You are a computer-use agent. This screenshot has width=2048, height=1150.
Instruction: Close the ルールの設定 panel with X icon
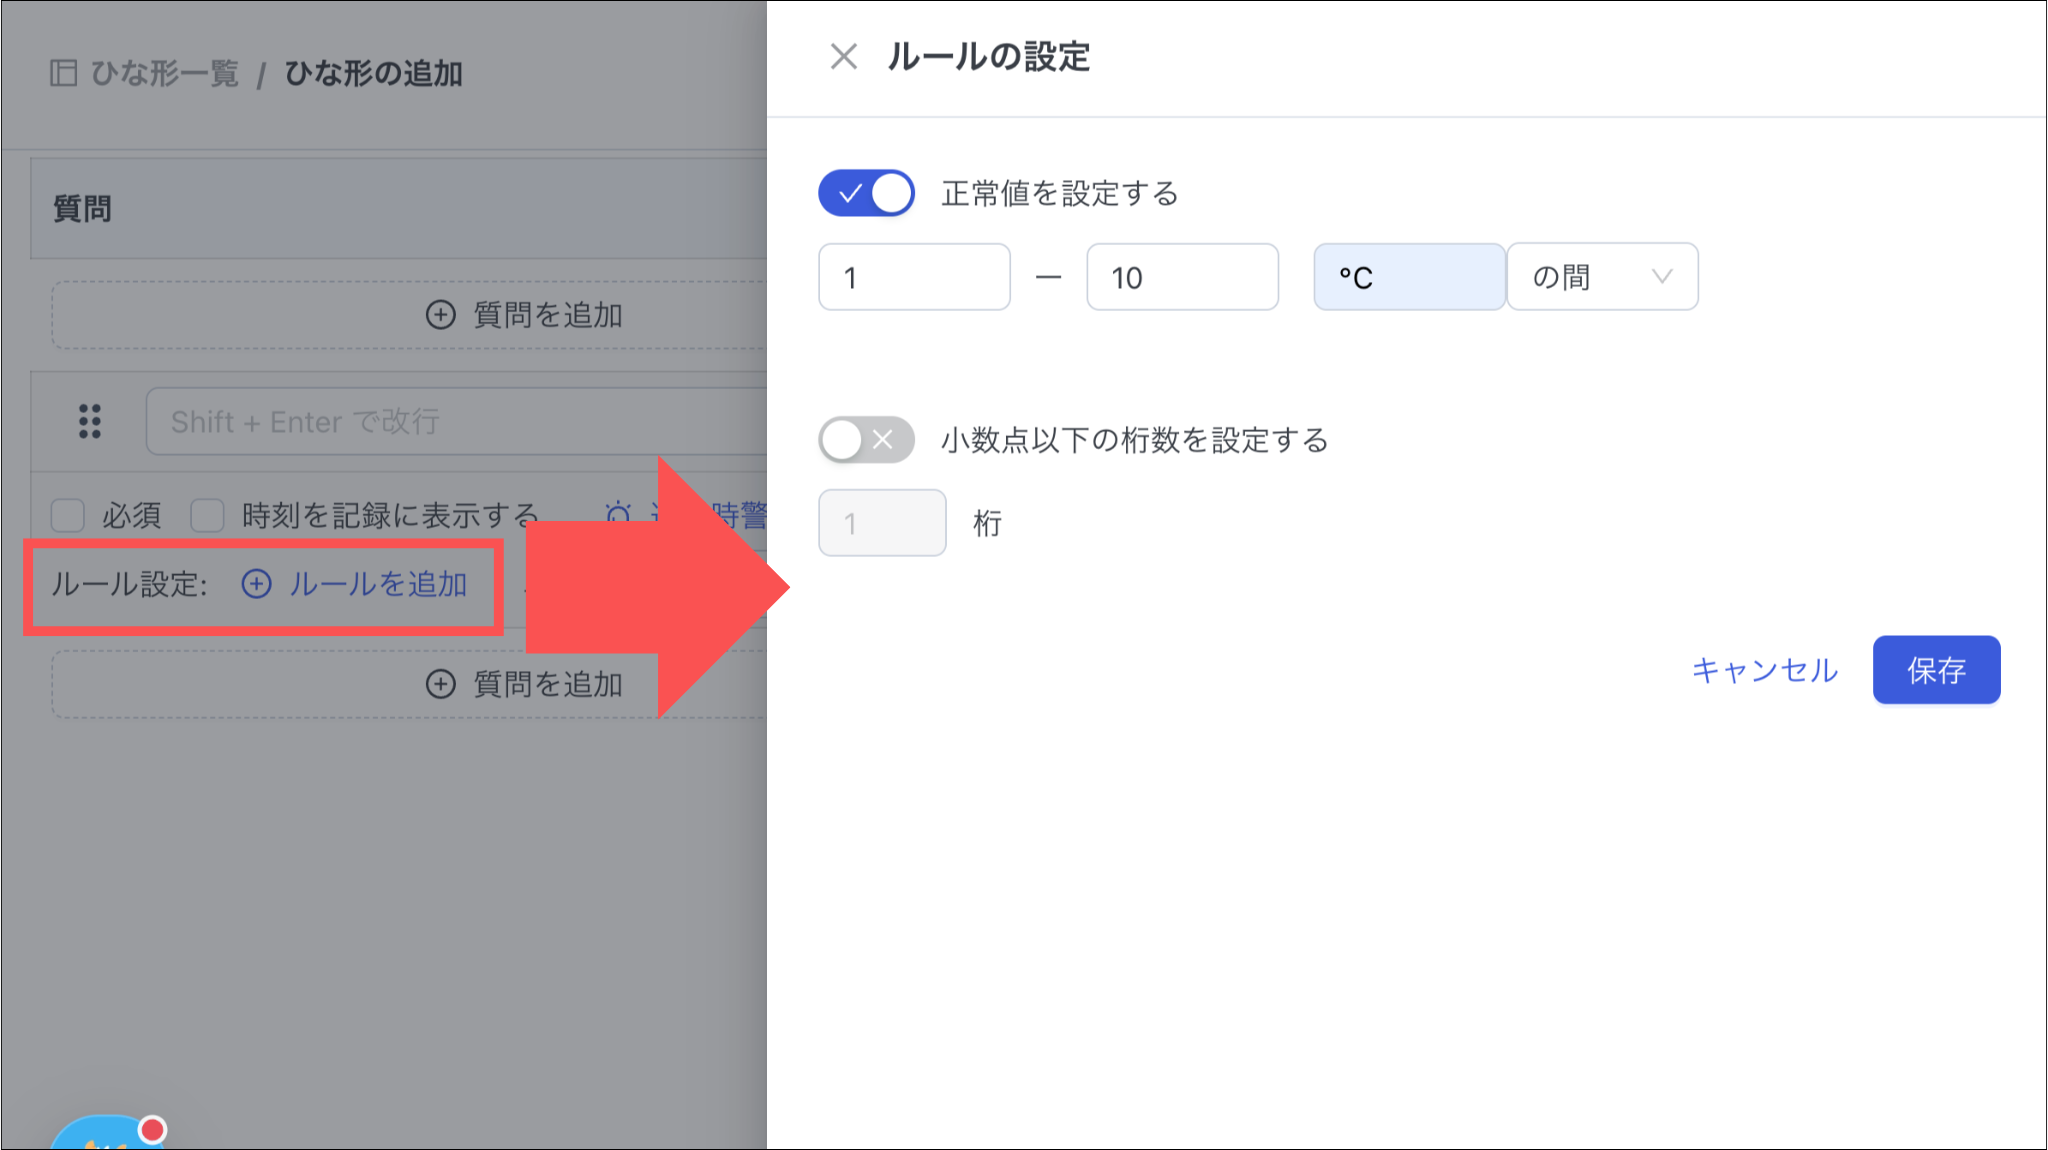[x=843, y=57]
